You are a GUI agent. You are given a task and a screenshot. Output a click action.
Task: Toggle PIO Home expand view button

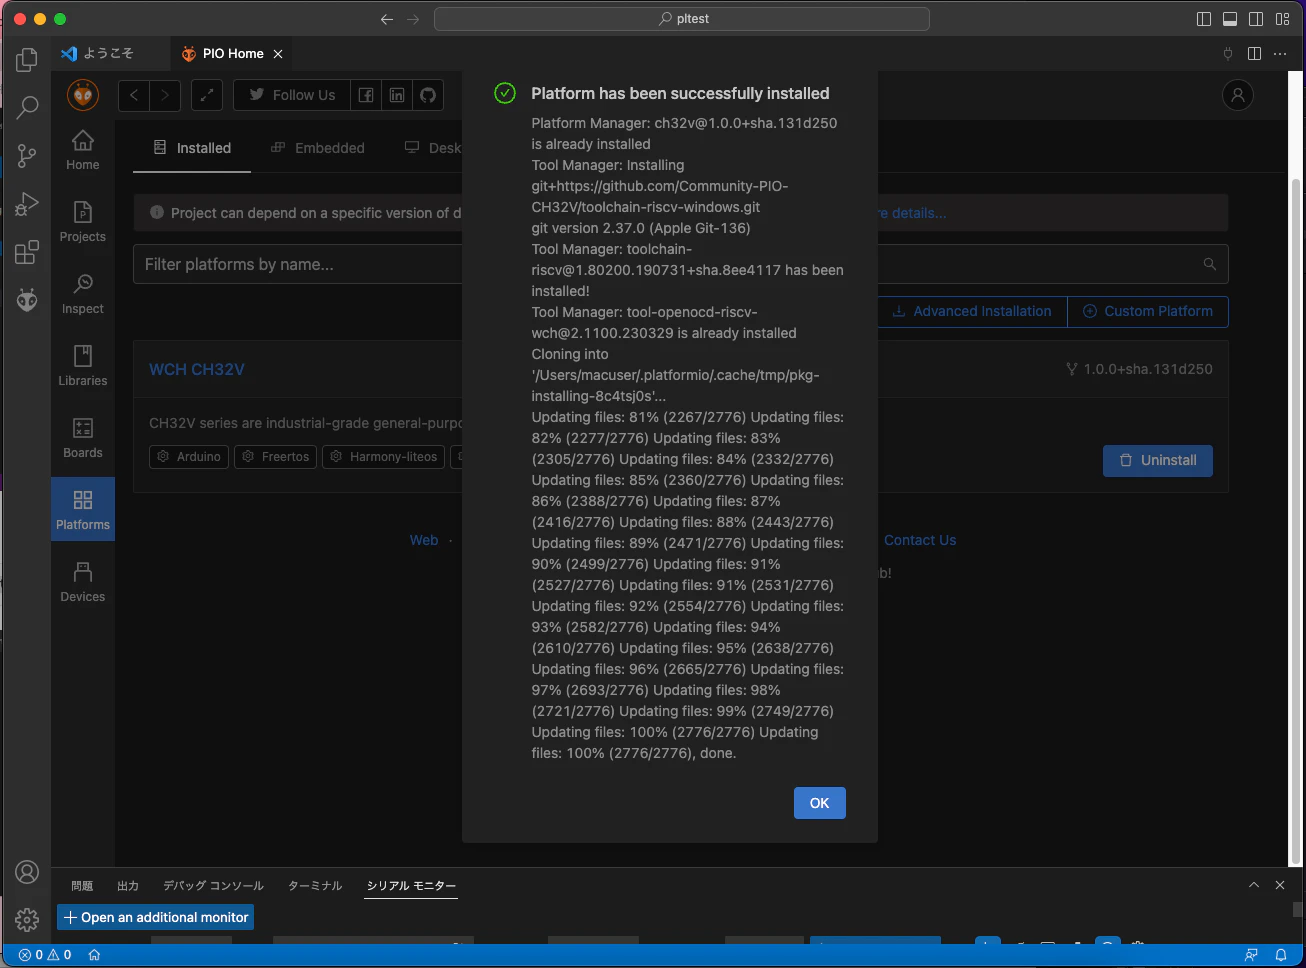coord(207,95)
